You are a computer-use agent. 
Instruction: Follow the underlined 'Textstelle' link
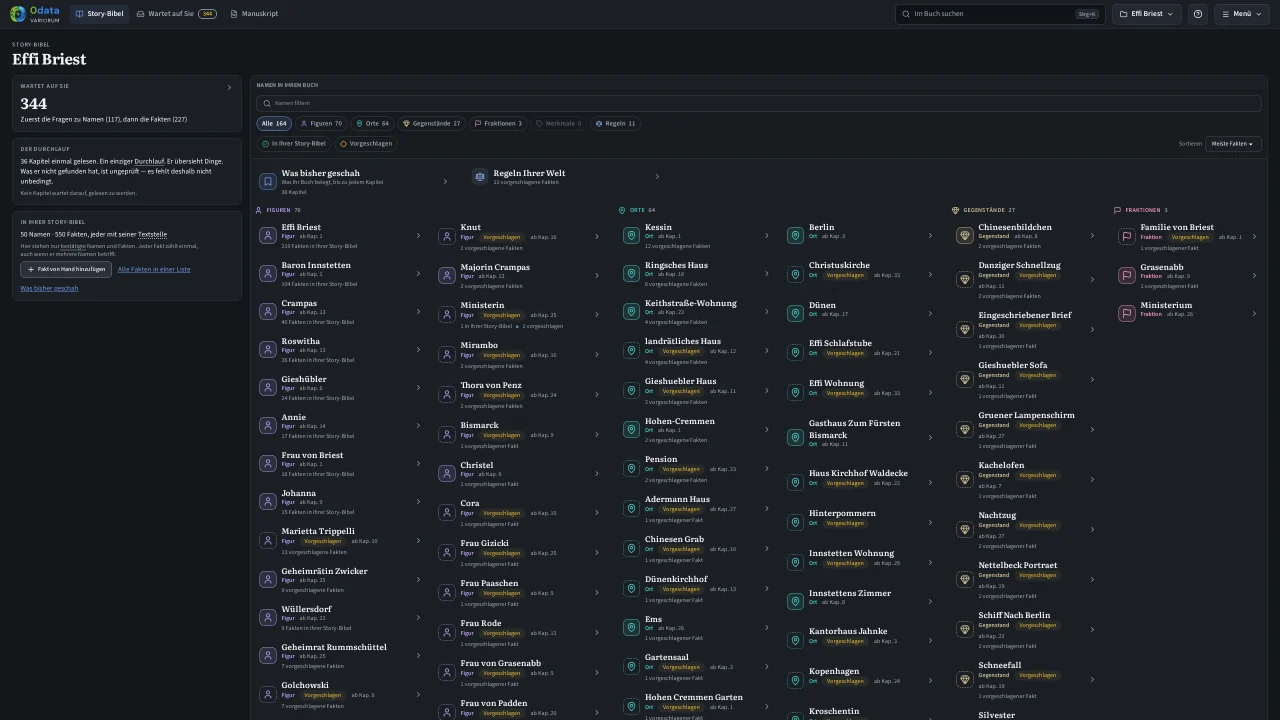click(152, 234)
